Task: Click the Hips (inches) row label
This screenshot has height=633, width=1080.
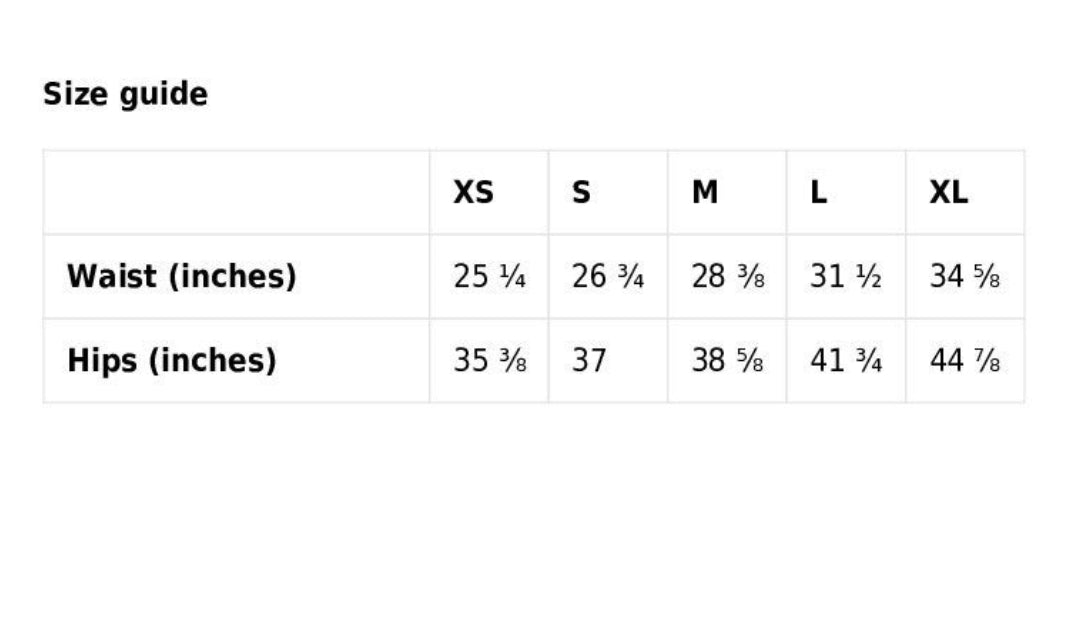Action: pos(171,360)
